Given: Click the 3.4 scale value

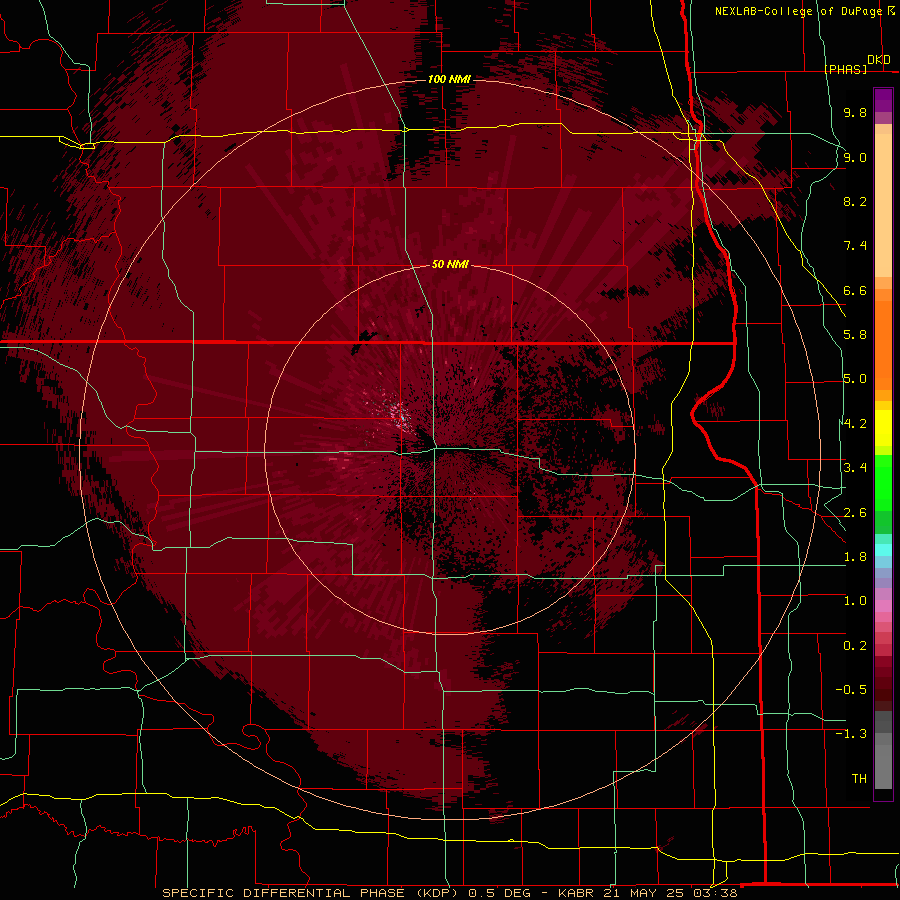Looking at the screenshot, I should [x=855, y=468].
